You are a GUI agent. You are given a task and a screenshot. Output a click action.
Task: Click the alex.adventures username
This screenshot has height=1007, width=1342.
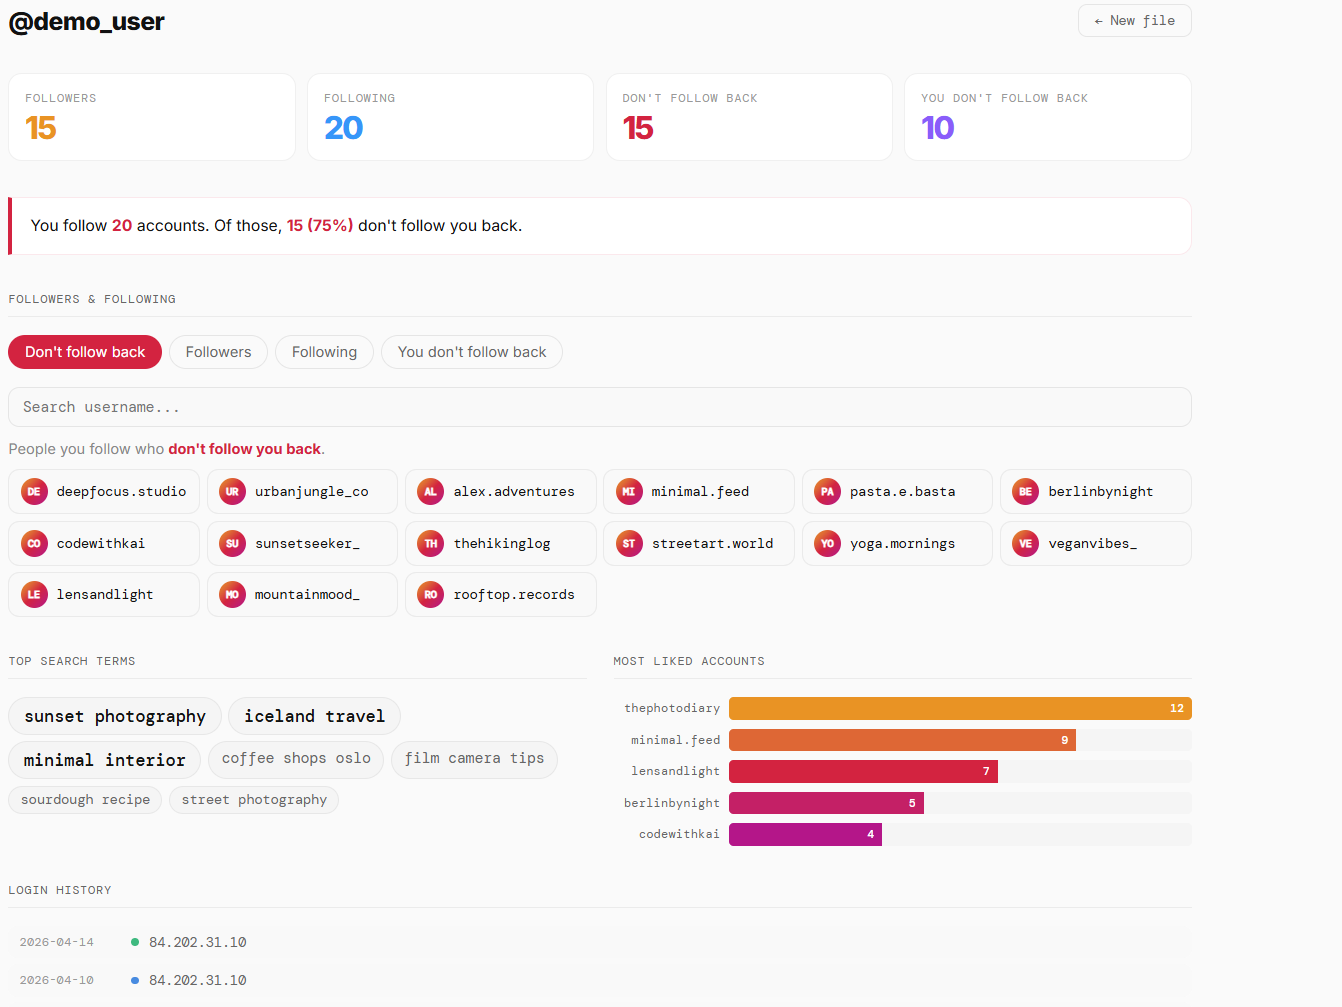click(514, 491)
